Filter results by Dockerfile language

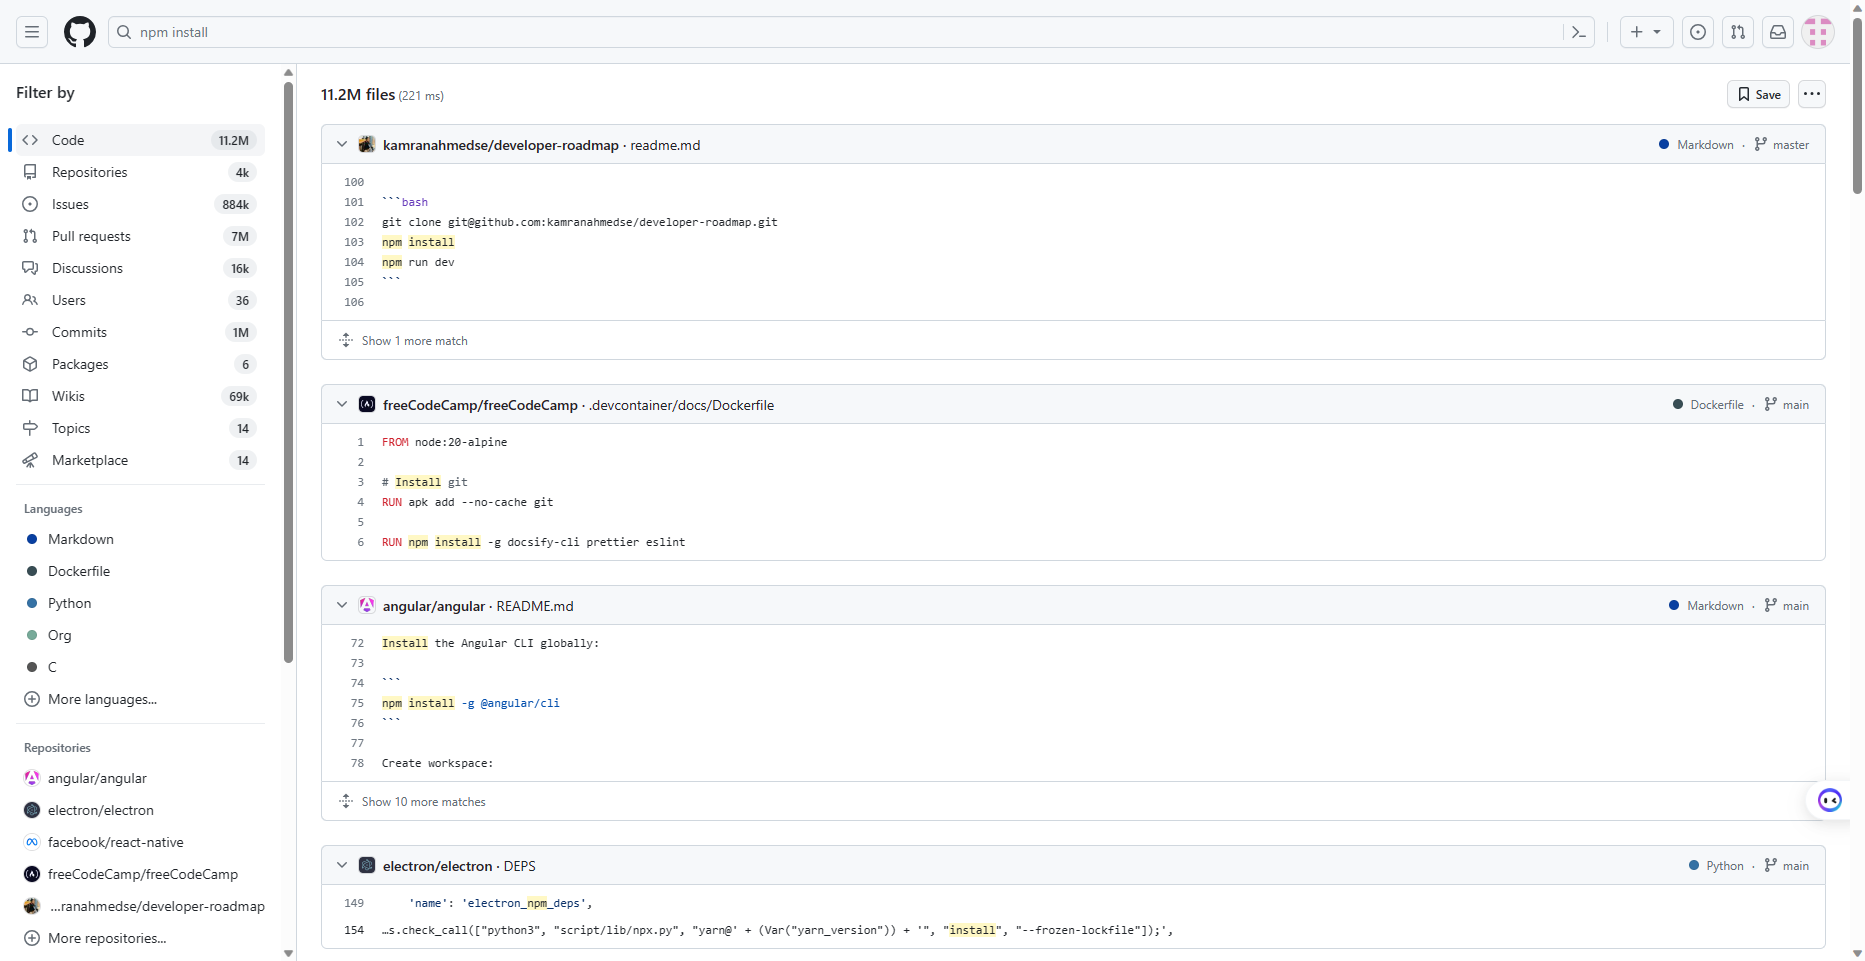coord(79,571)
